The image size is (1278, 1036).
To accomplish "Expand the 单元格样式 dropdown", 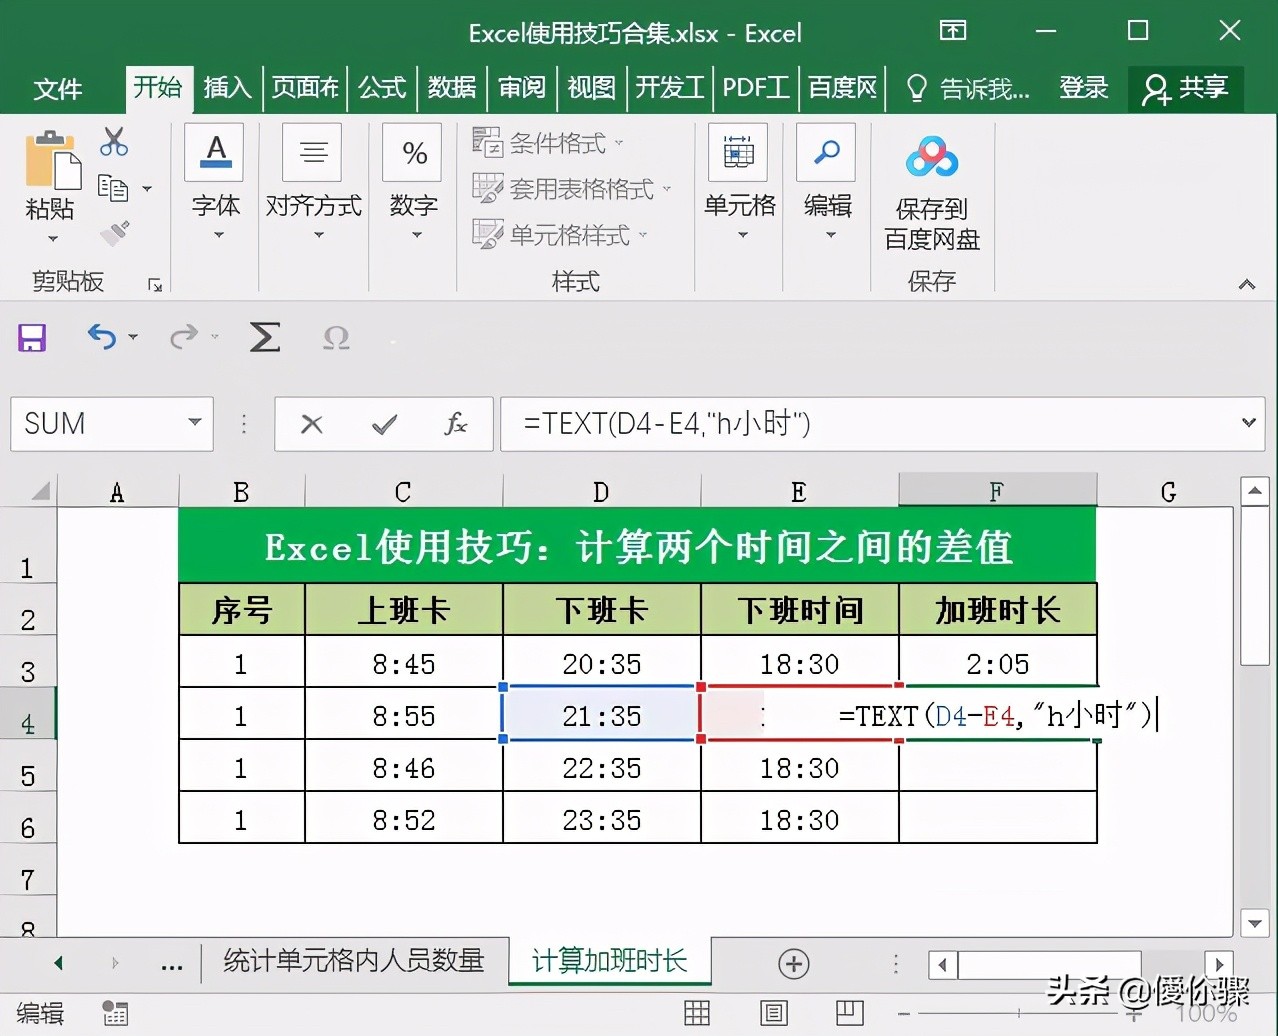I will (x=642, y=235).
